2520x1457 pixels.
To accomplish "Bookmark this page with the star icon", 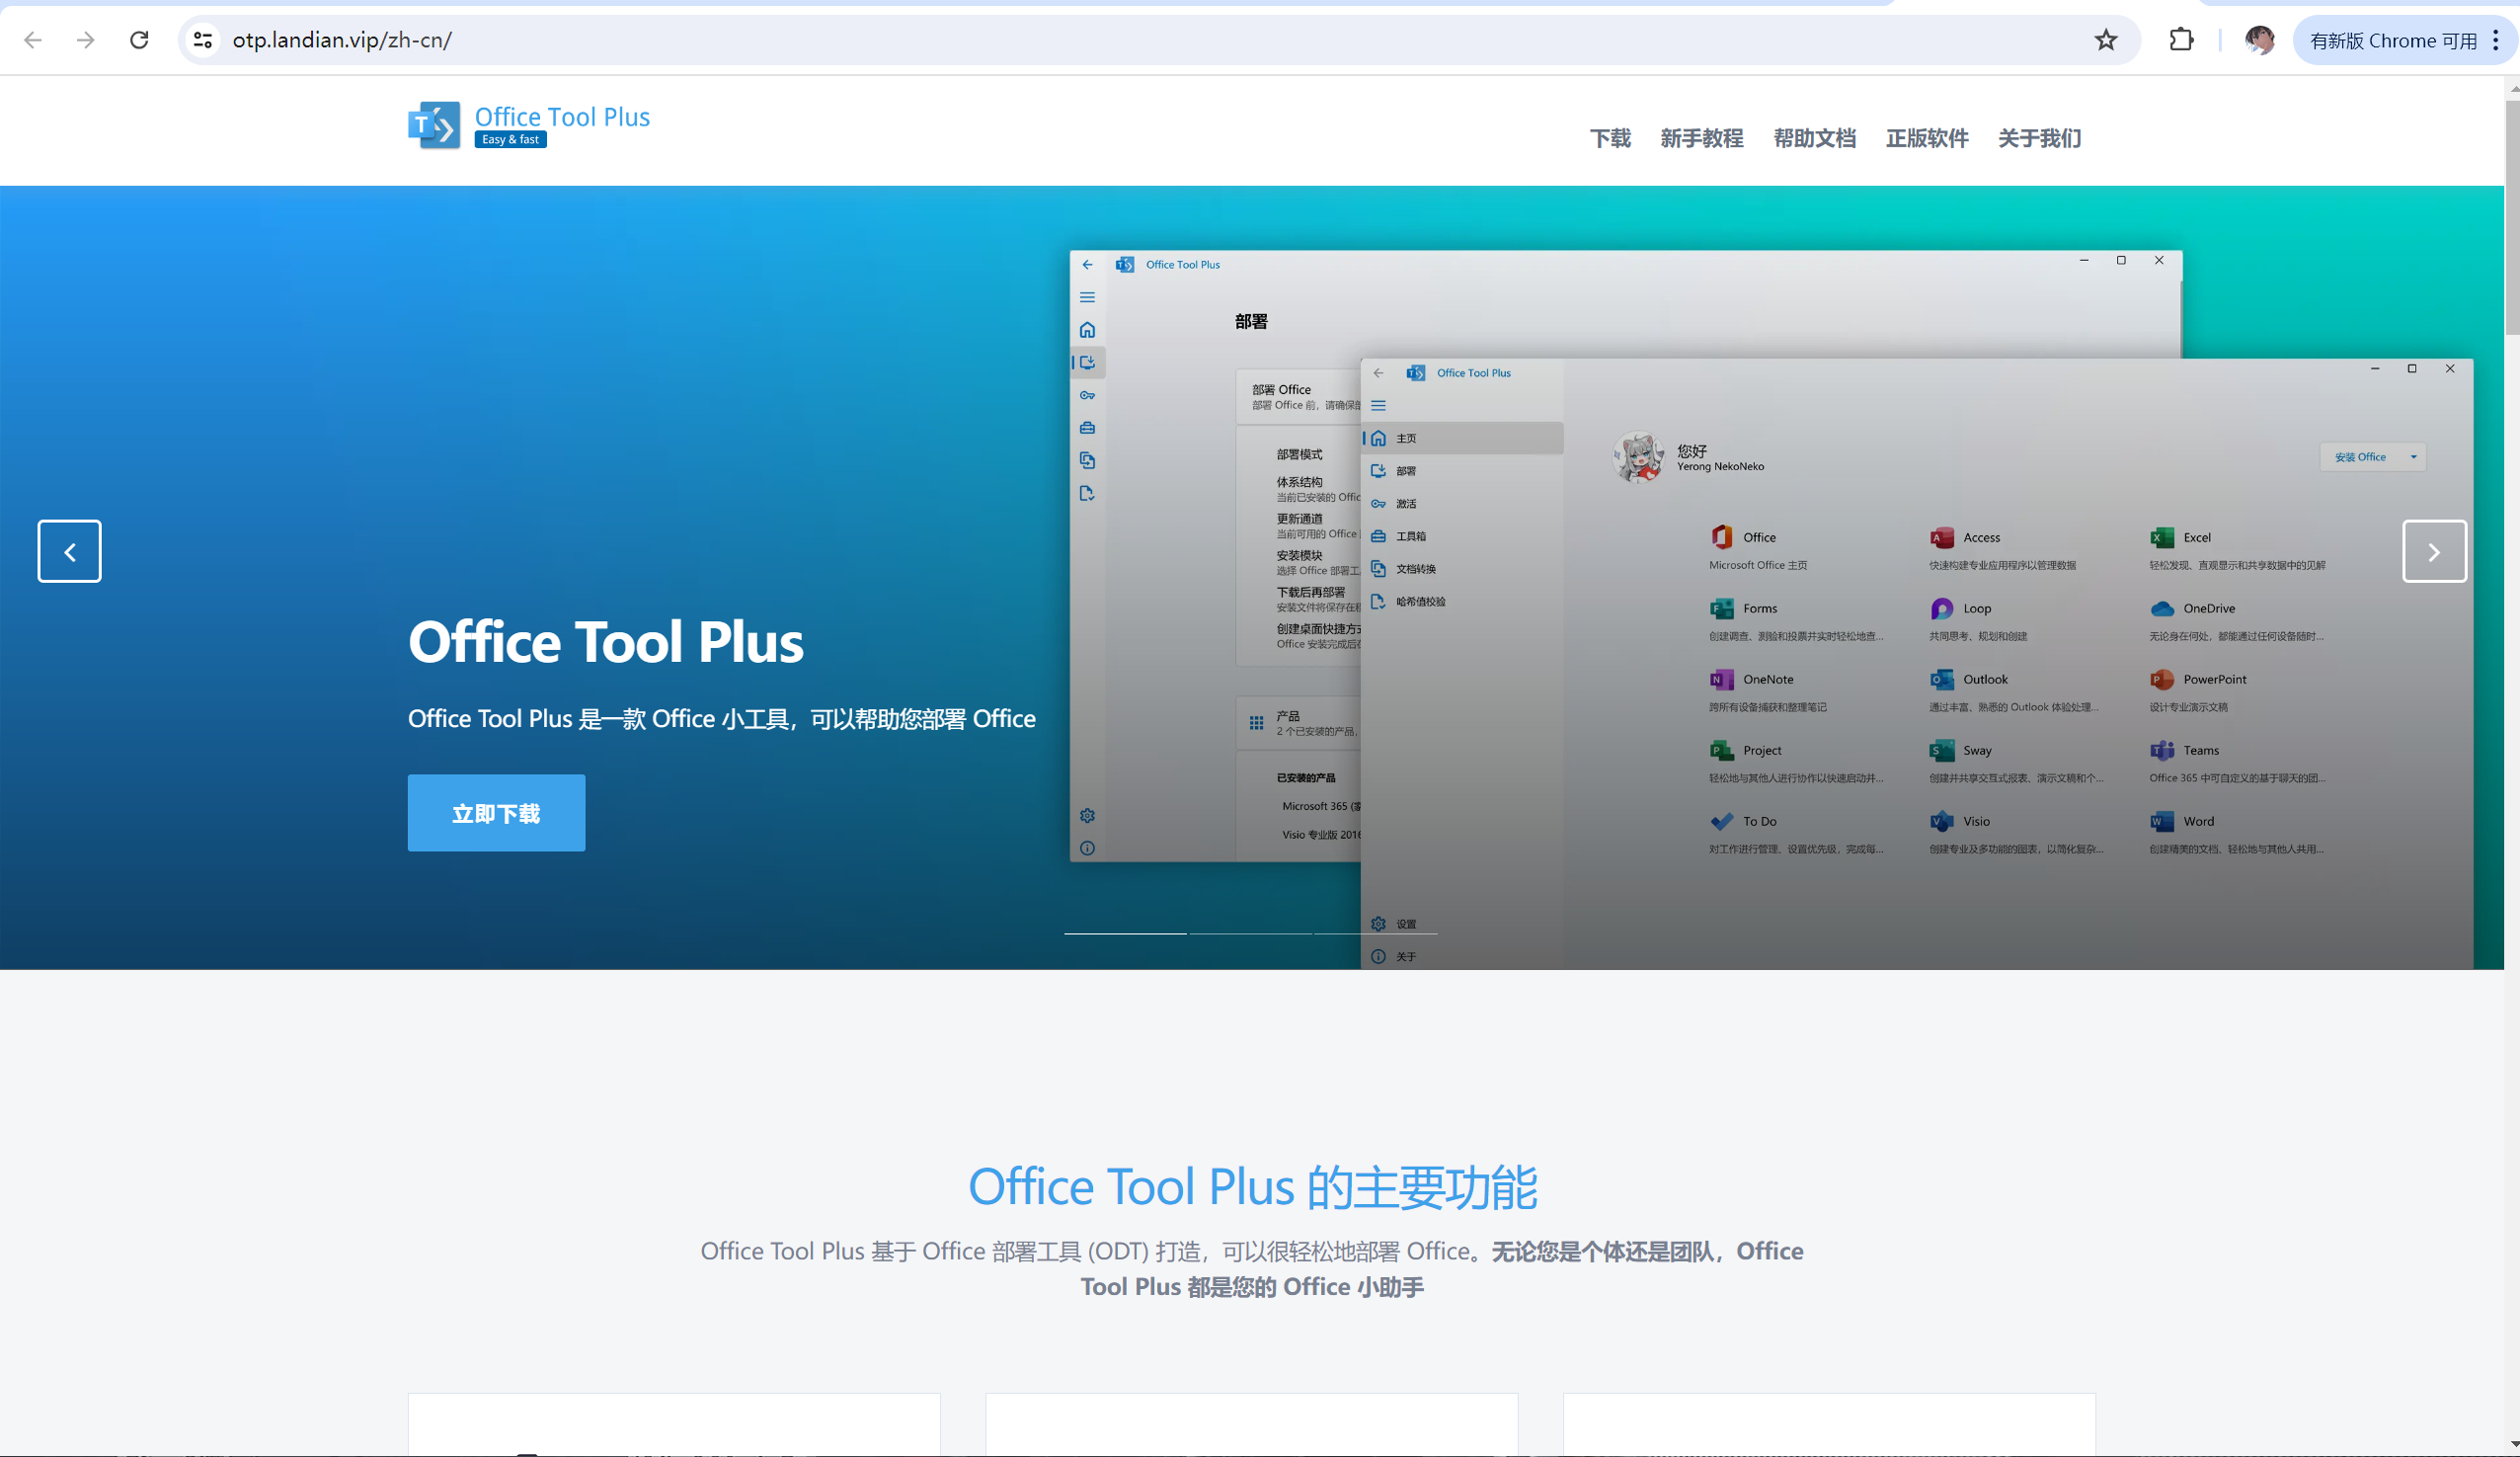I will [x=2105, y=40].
